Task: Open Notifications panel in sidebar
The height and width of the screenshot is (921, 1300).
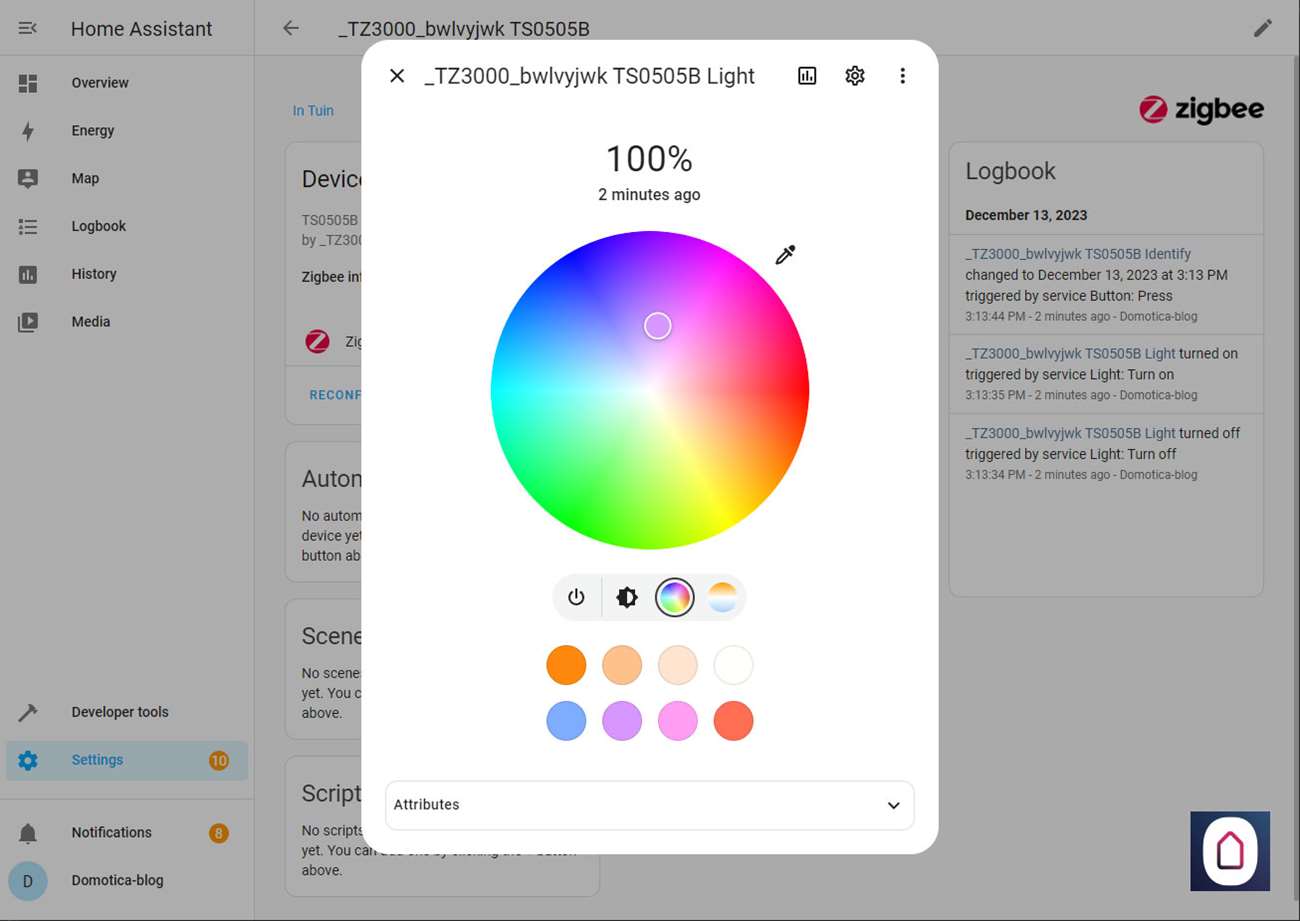Action: tap(111, 833)
